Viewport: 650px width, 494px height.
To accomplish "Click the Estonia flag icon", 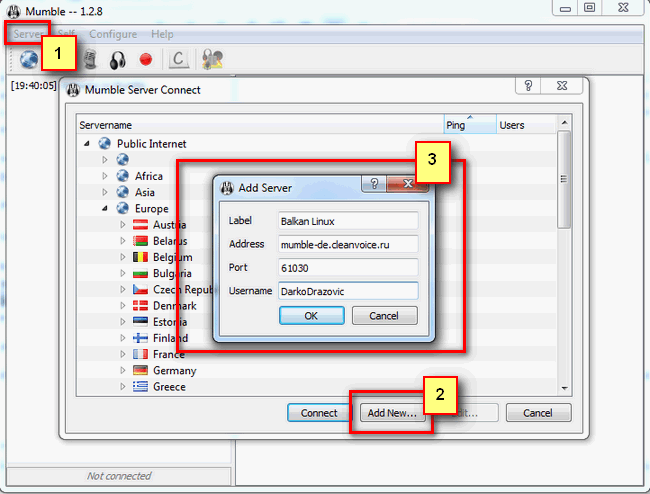I will coord(140,321).
